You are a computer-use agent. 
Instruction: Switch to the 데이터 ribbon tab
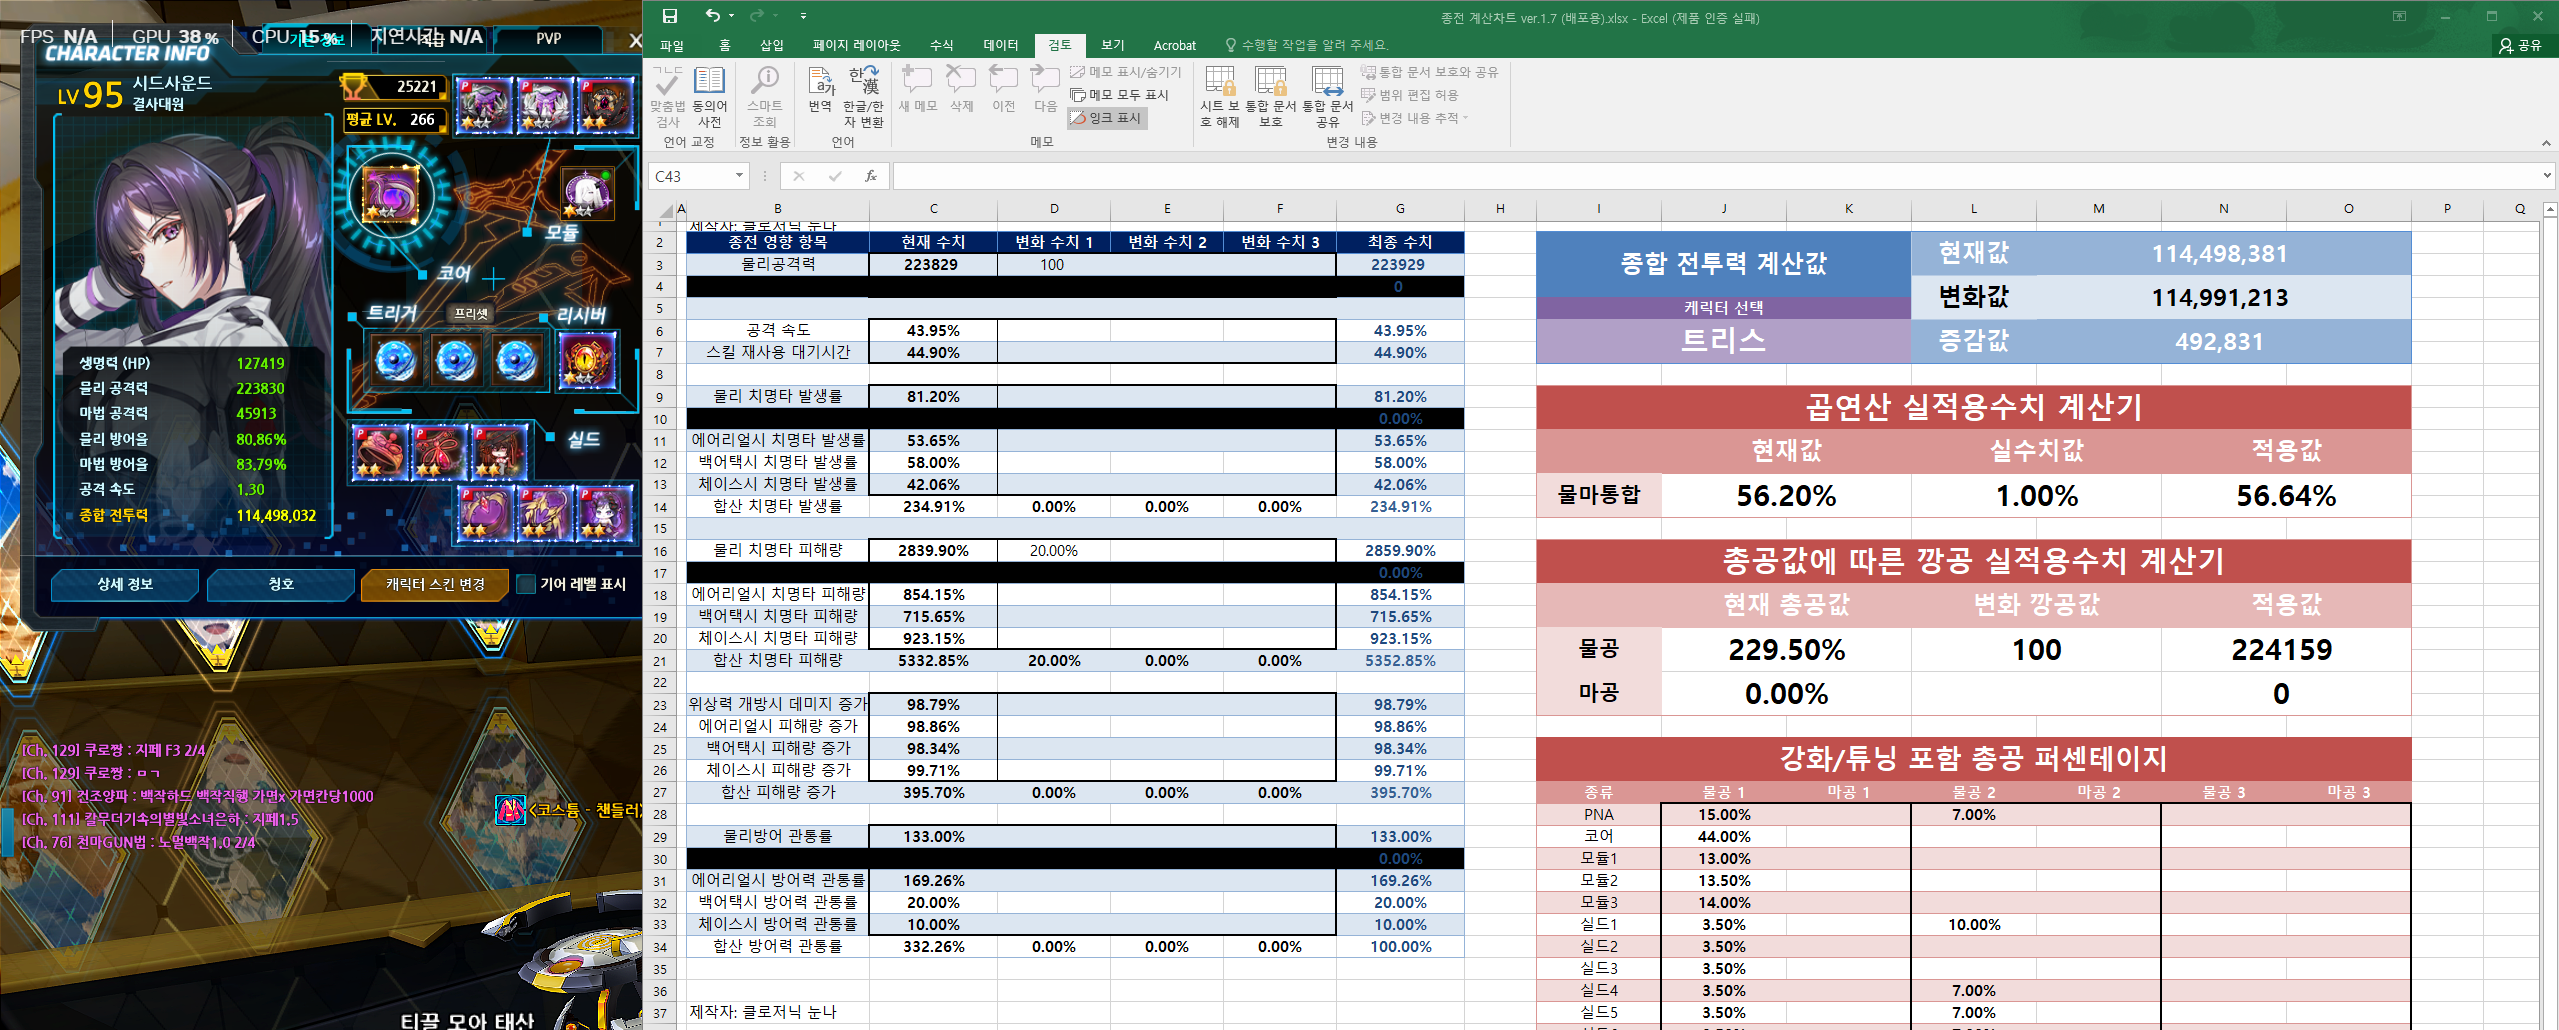1000,45
